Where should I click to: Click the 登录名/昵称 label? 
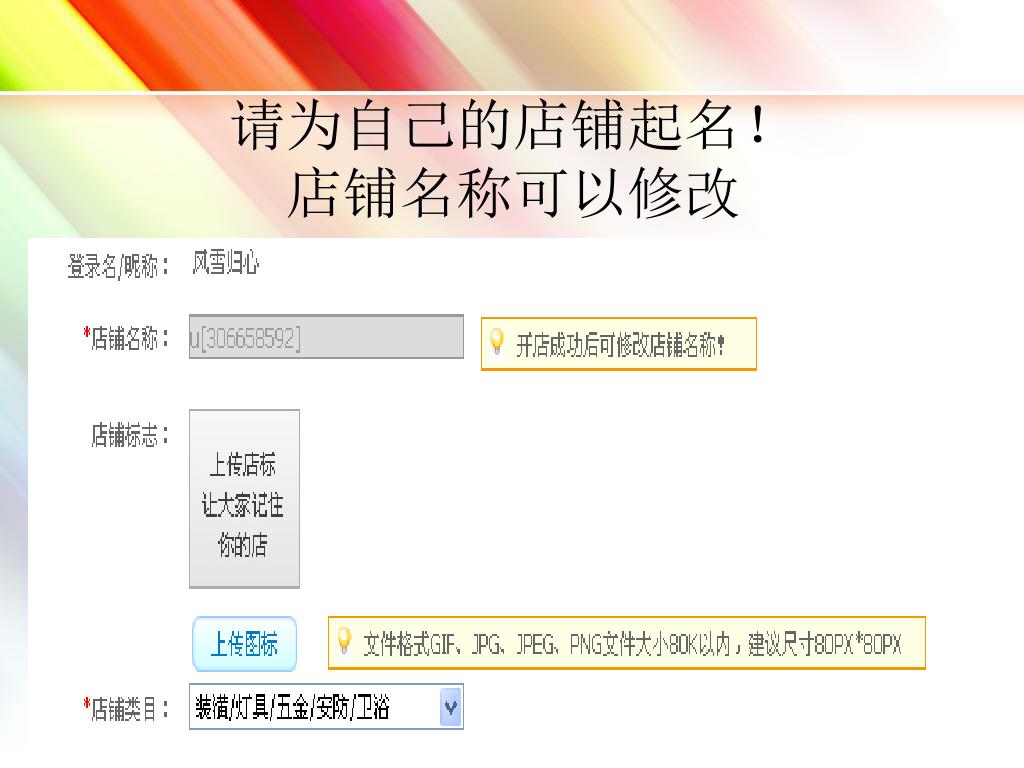tap(118, 266)
